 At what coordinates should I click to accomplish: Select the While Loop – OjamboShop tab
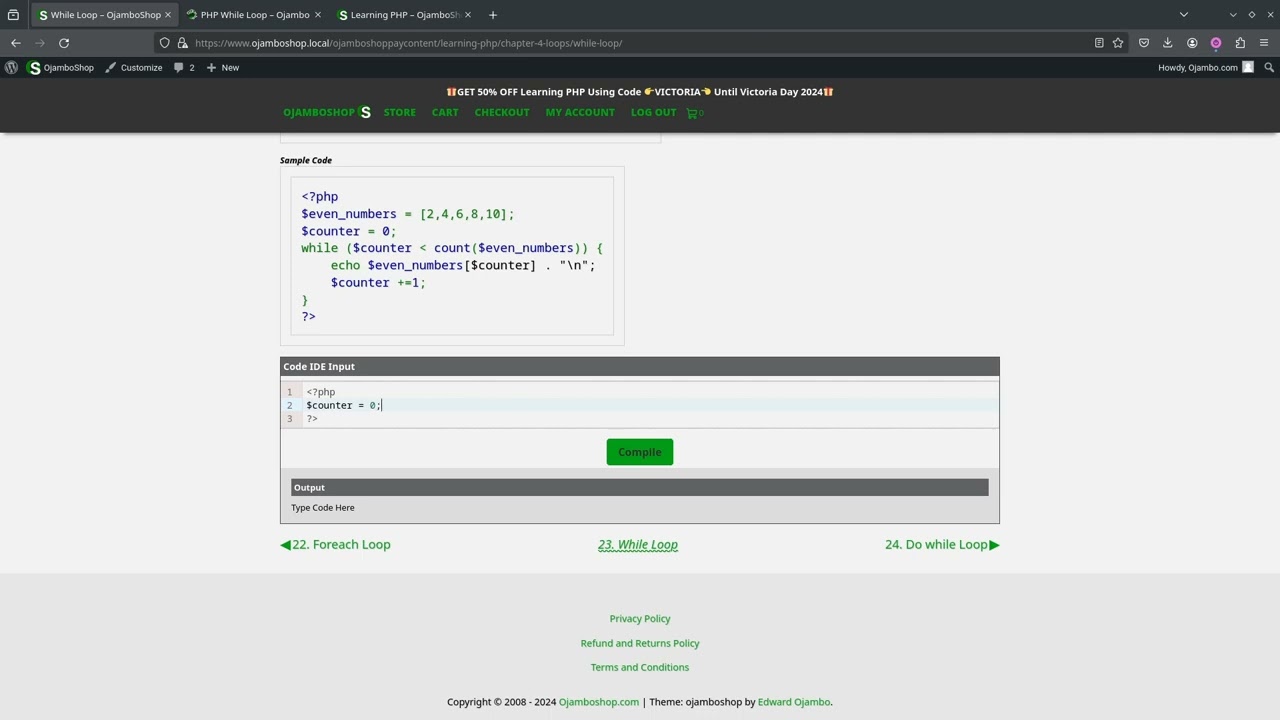point(105,15)
